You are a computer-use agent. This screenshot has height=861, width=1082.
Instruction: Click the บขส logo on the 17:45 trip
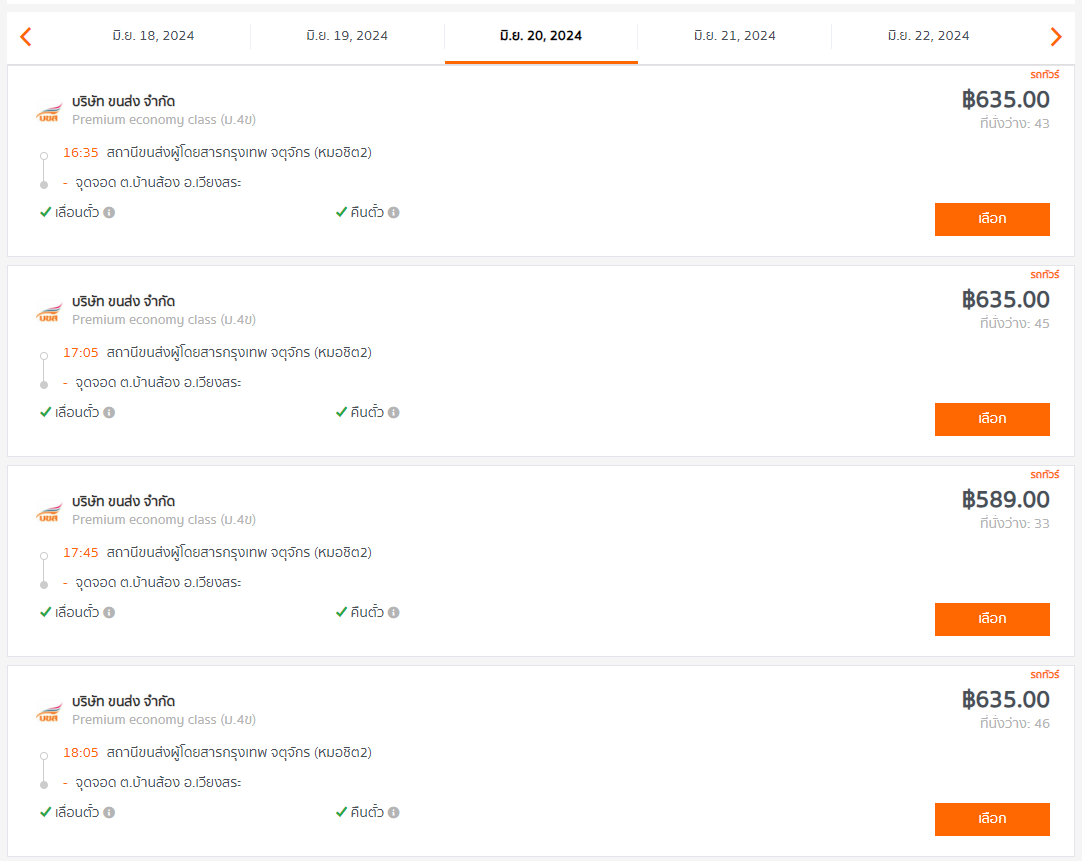click(49, 512)
